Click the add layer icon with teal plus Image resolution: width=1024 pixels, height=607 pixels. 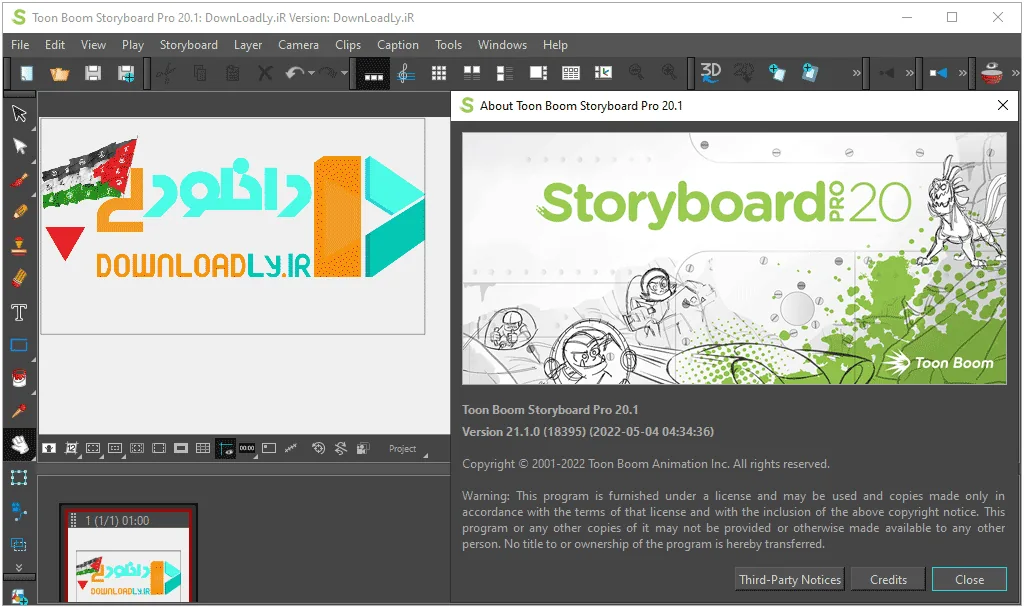pyautogui.click(x=776, y=73)
